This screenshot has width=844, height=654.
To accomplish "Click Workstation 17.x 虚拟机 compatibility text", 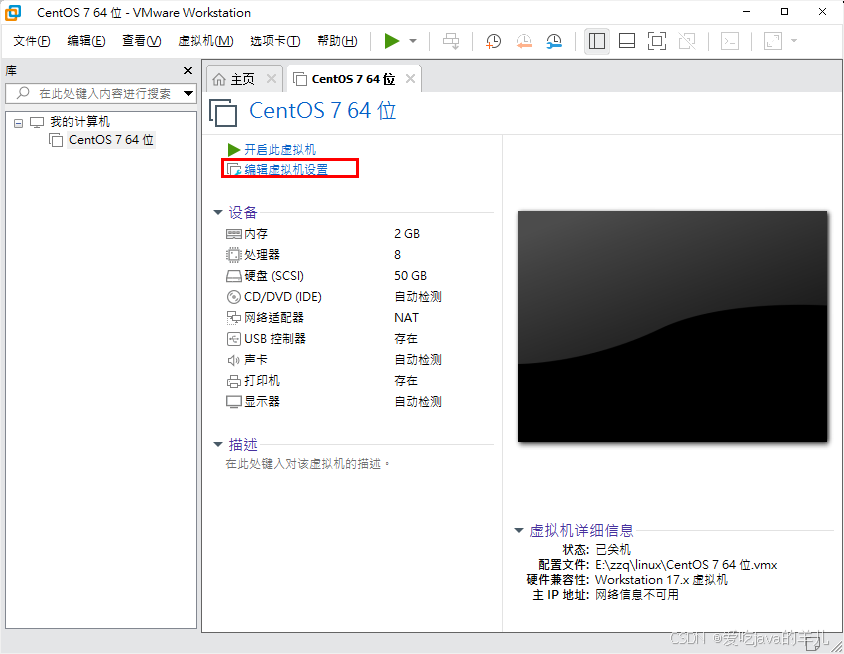I will [662, 580].
